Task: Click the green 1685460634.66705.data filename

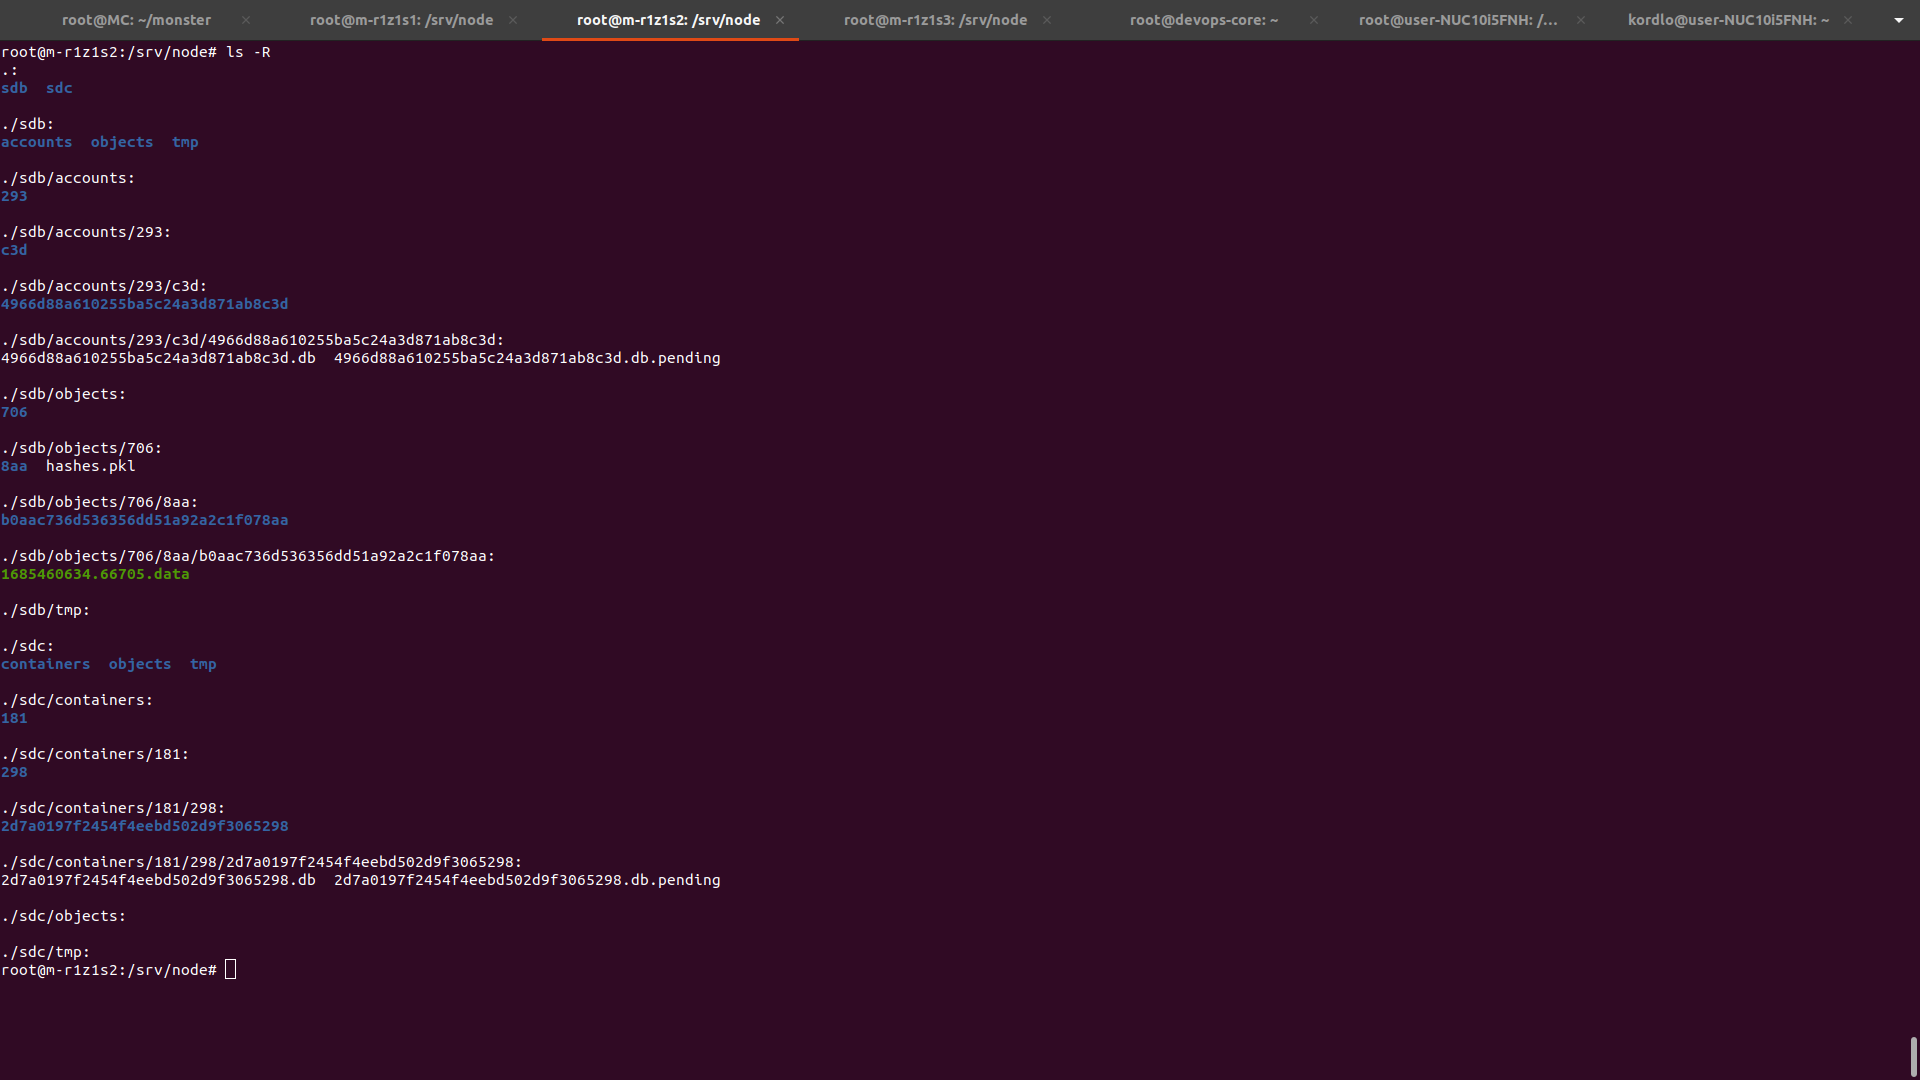Action: (95, 574)
